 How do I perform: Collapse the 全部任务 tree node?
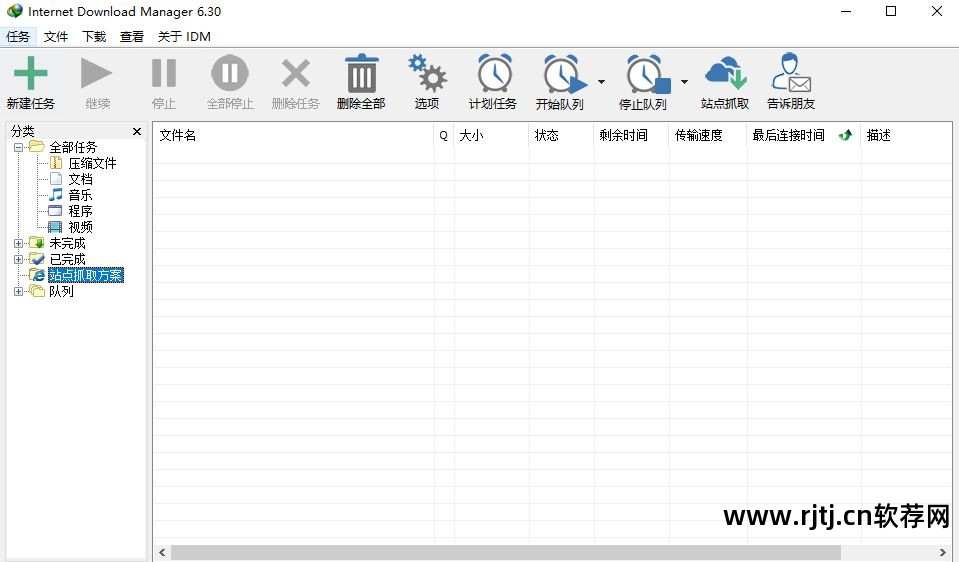(18, 147)
